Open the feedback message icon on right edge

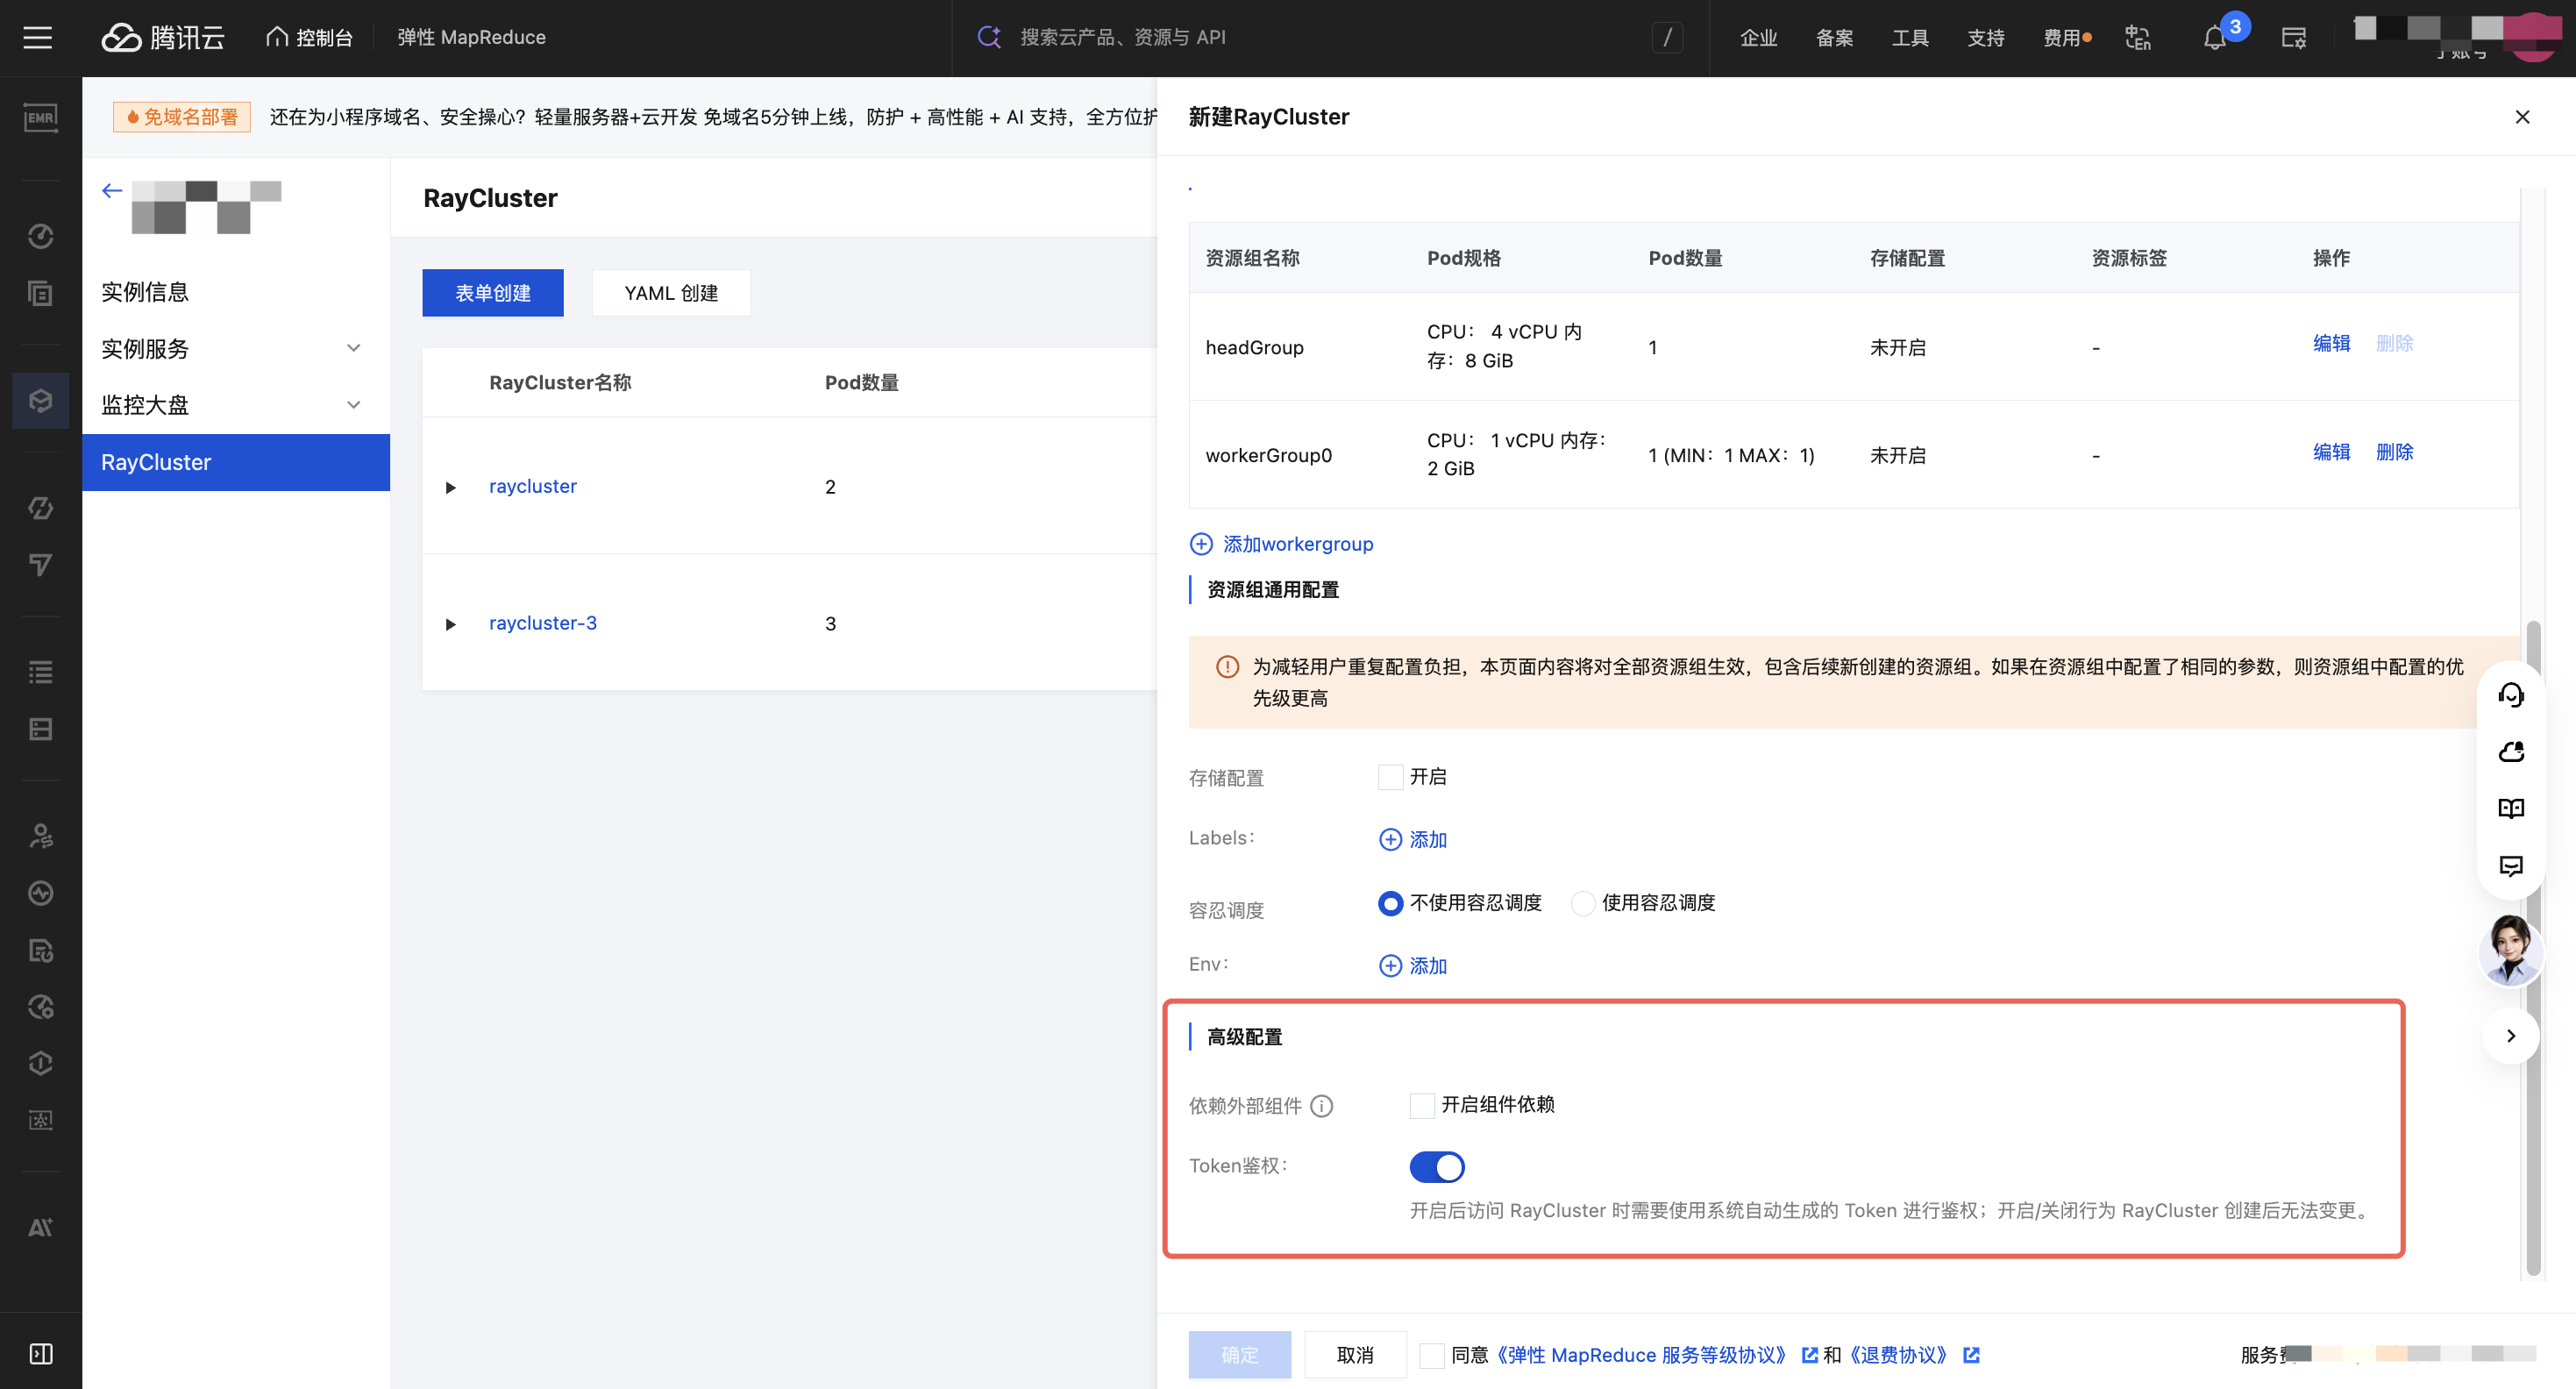click(x=2511, y=865)
